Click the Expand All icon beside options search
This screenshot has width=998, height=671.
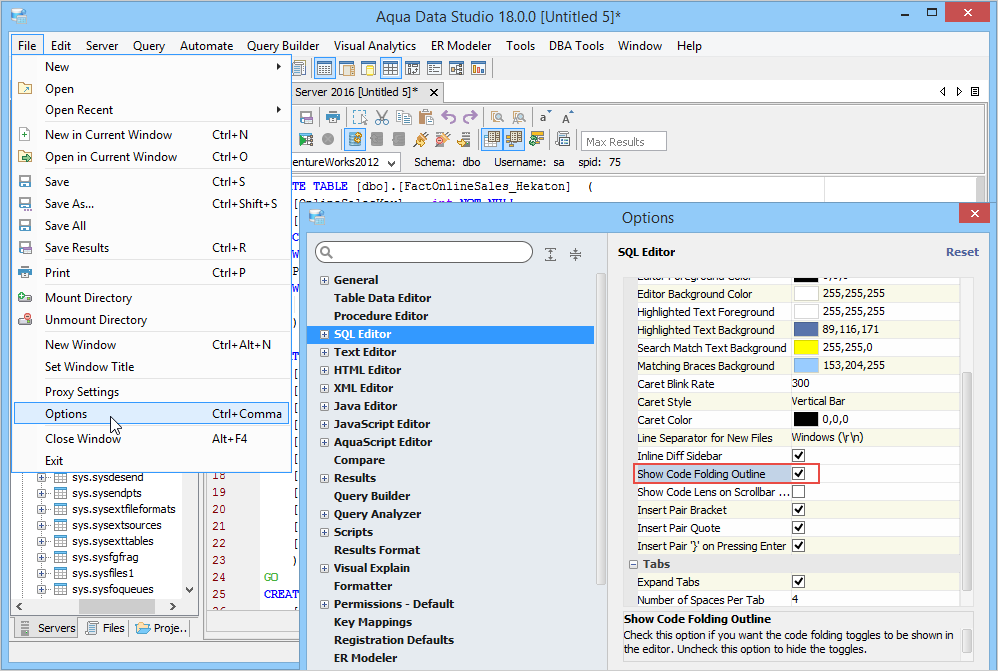coord(550,254)
